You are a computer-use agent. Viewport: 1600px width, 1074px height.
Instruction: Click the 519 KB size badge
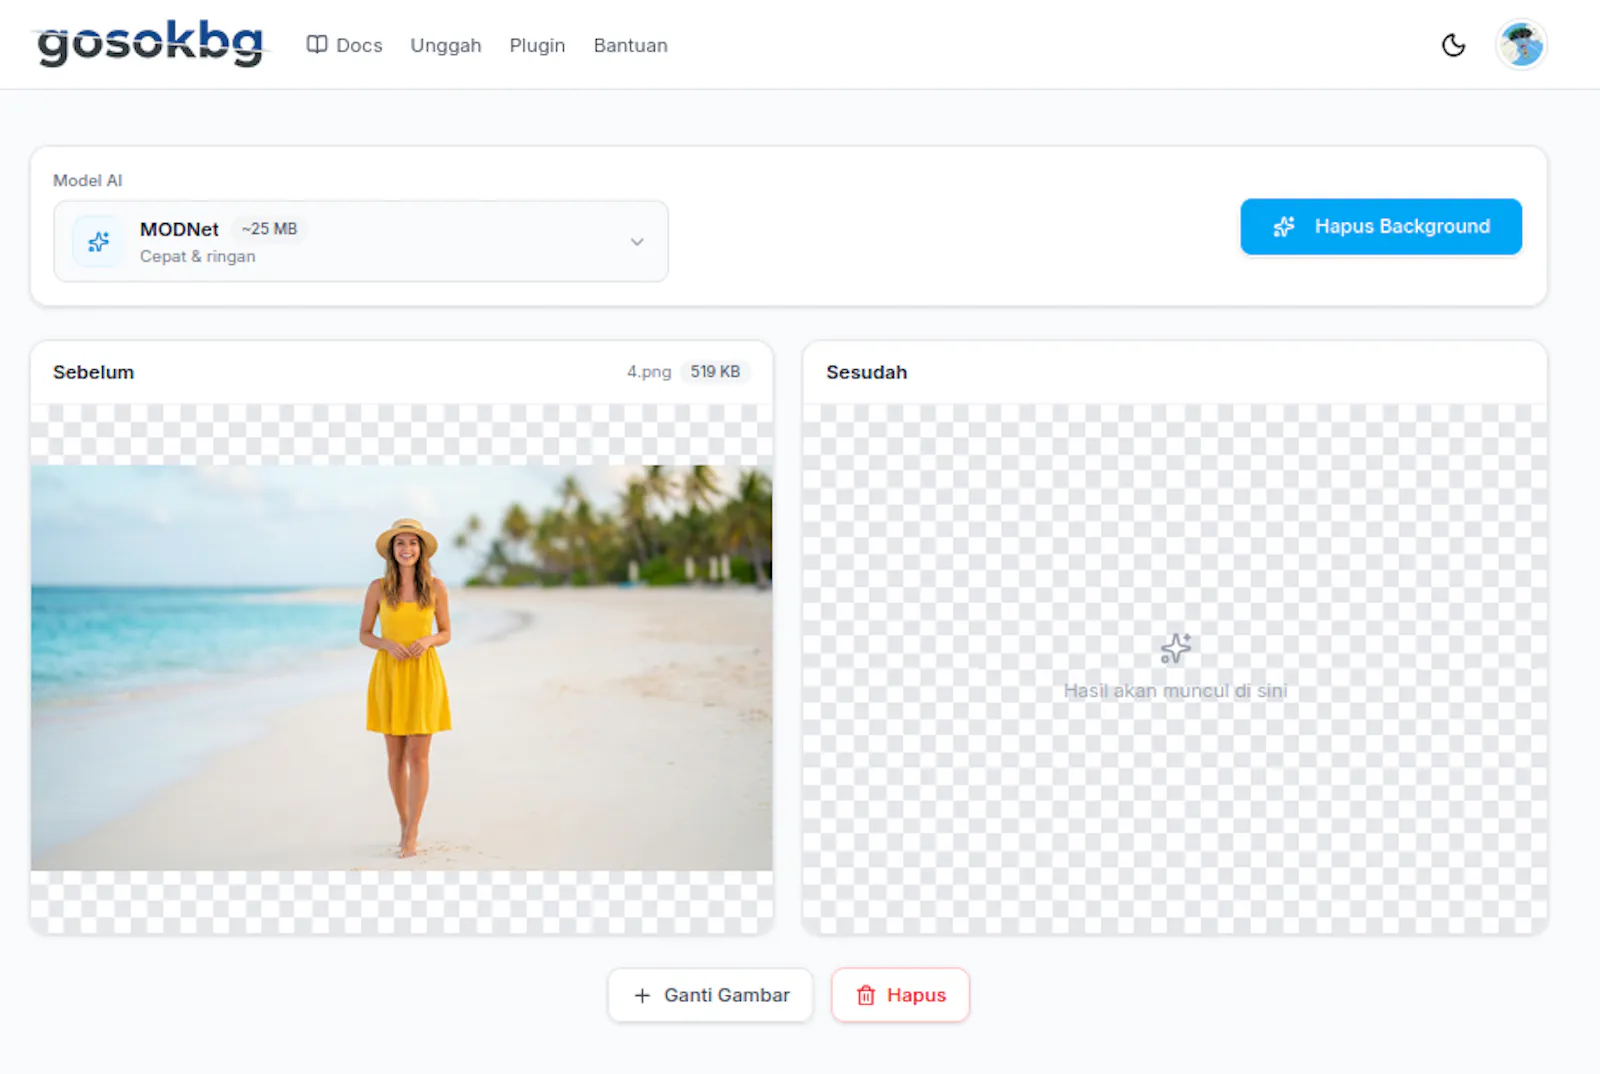[715, 372]
